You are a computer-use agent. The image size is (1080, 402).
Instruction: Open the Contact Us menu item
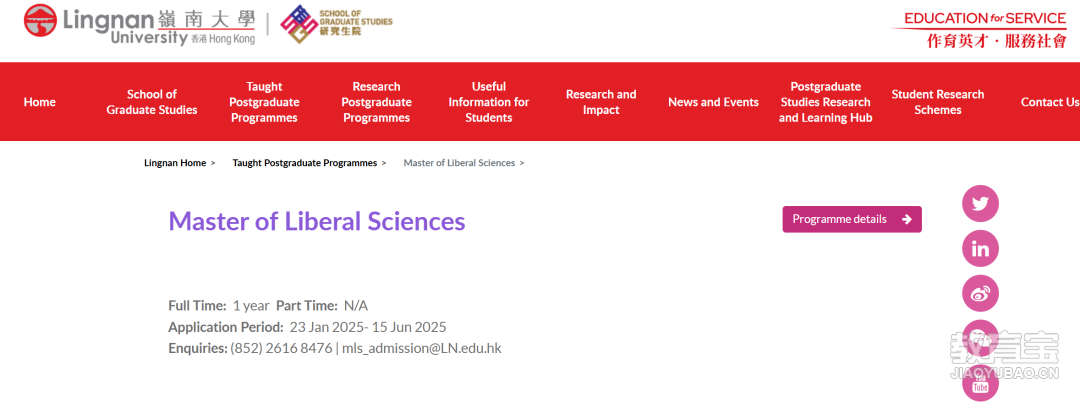coord(1050,102)
